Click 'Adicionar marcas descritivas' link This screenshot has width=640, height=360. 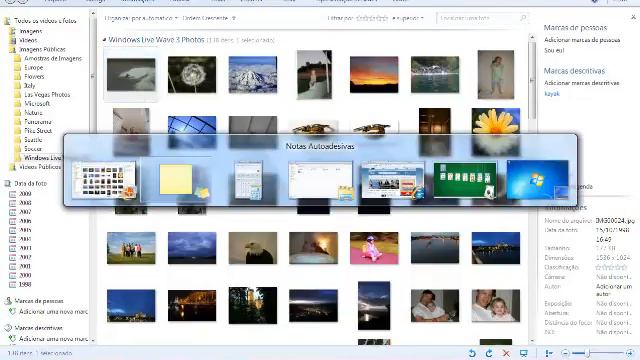(582, 83)
